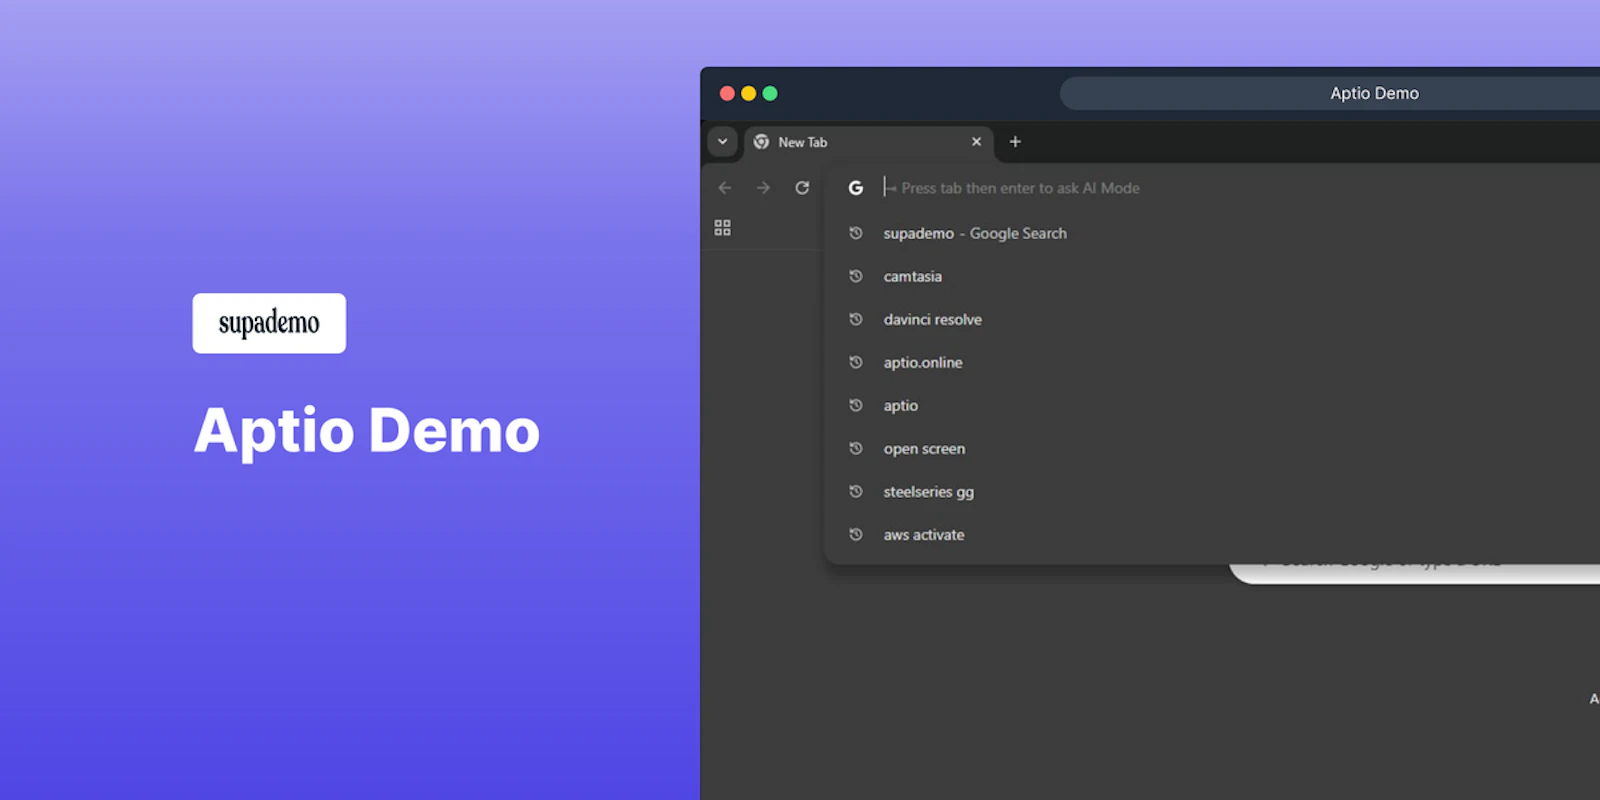The image size is (1600, 800).
Task: Click the history icon beside 'aws activate'
Action: (856, 534)
